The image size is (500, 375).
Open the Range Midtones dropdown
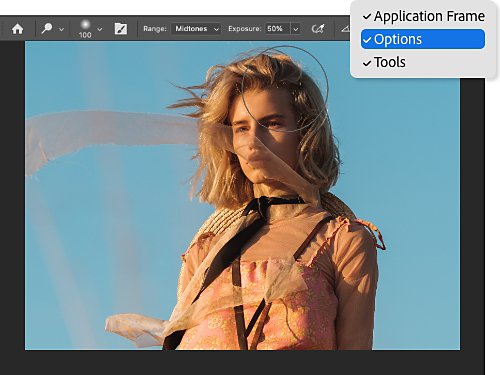(196, 29)
